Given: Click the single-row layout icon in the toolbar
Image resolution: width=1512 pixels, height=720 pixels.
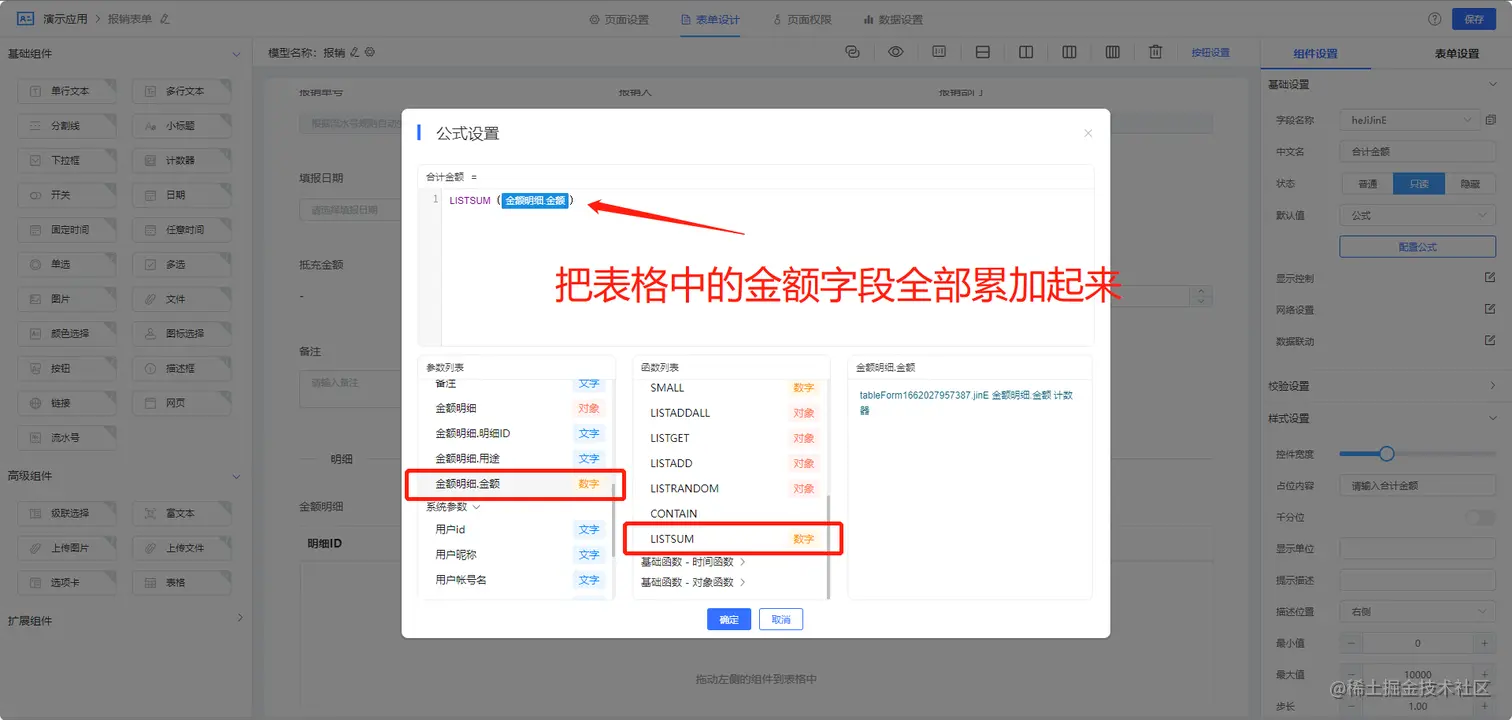Looking at the screenshot, I should (983, 52).
